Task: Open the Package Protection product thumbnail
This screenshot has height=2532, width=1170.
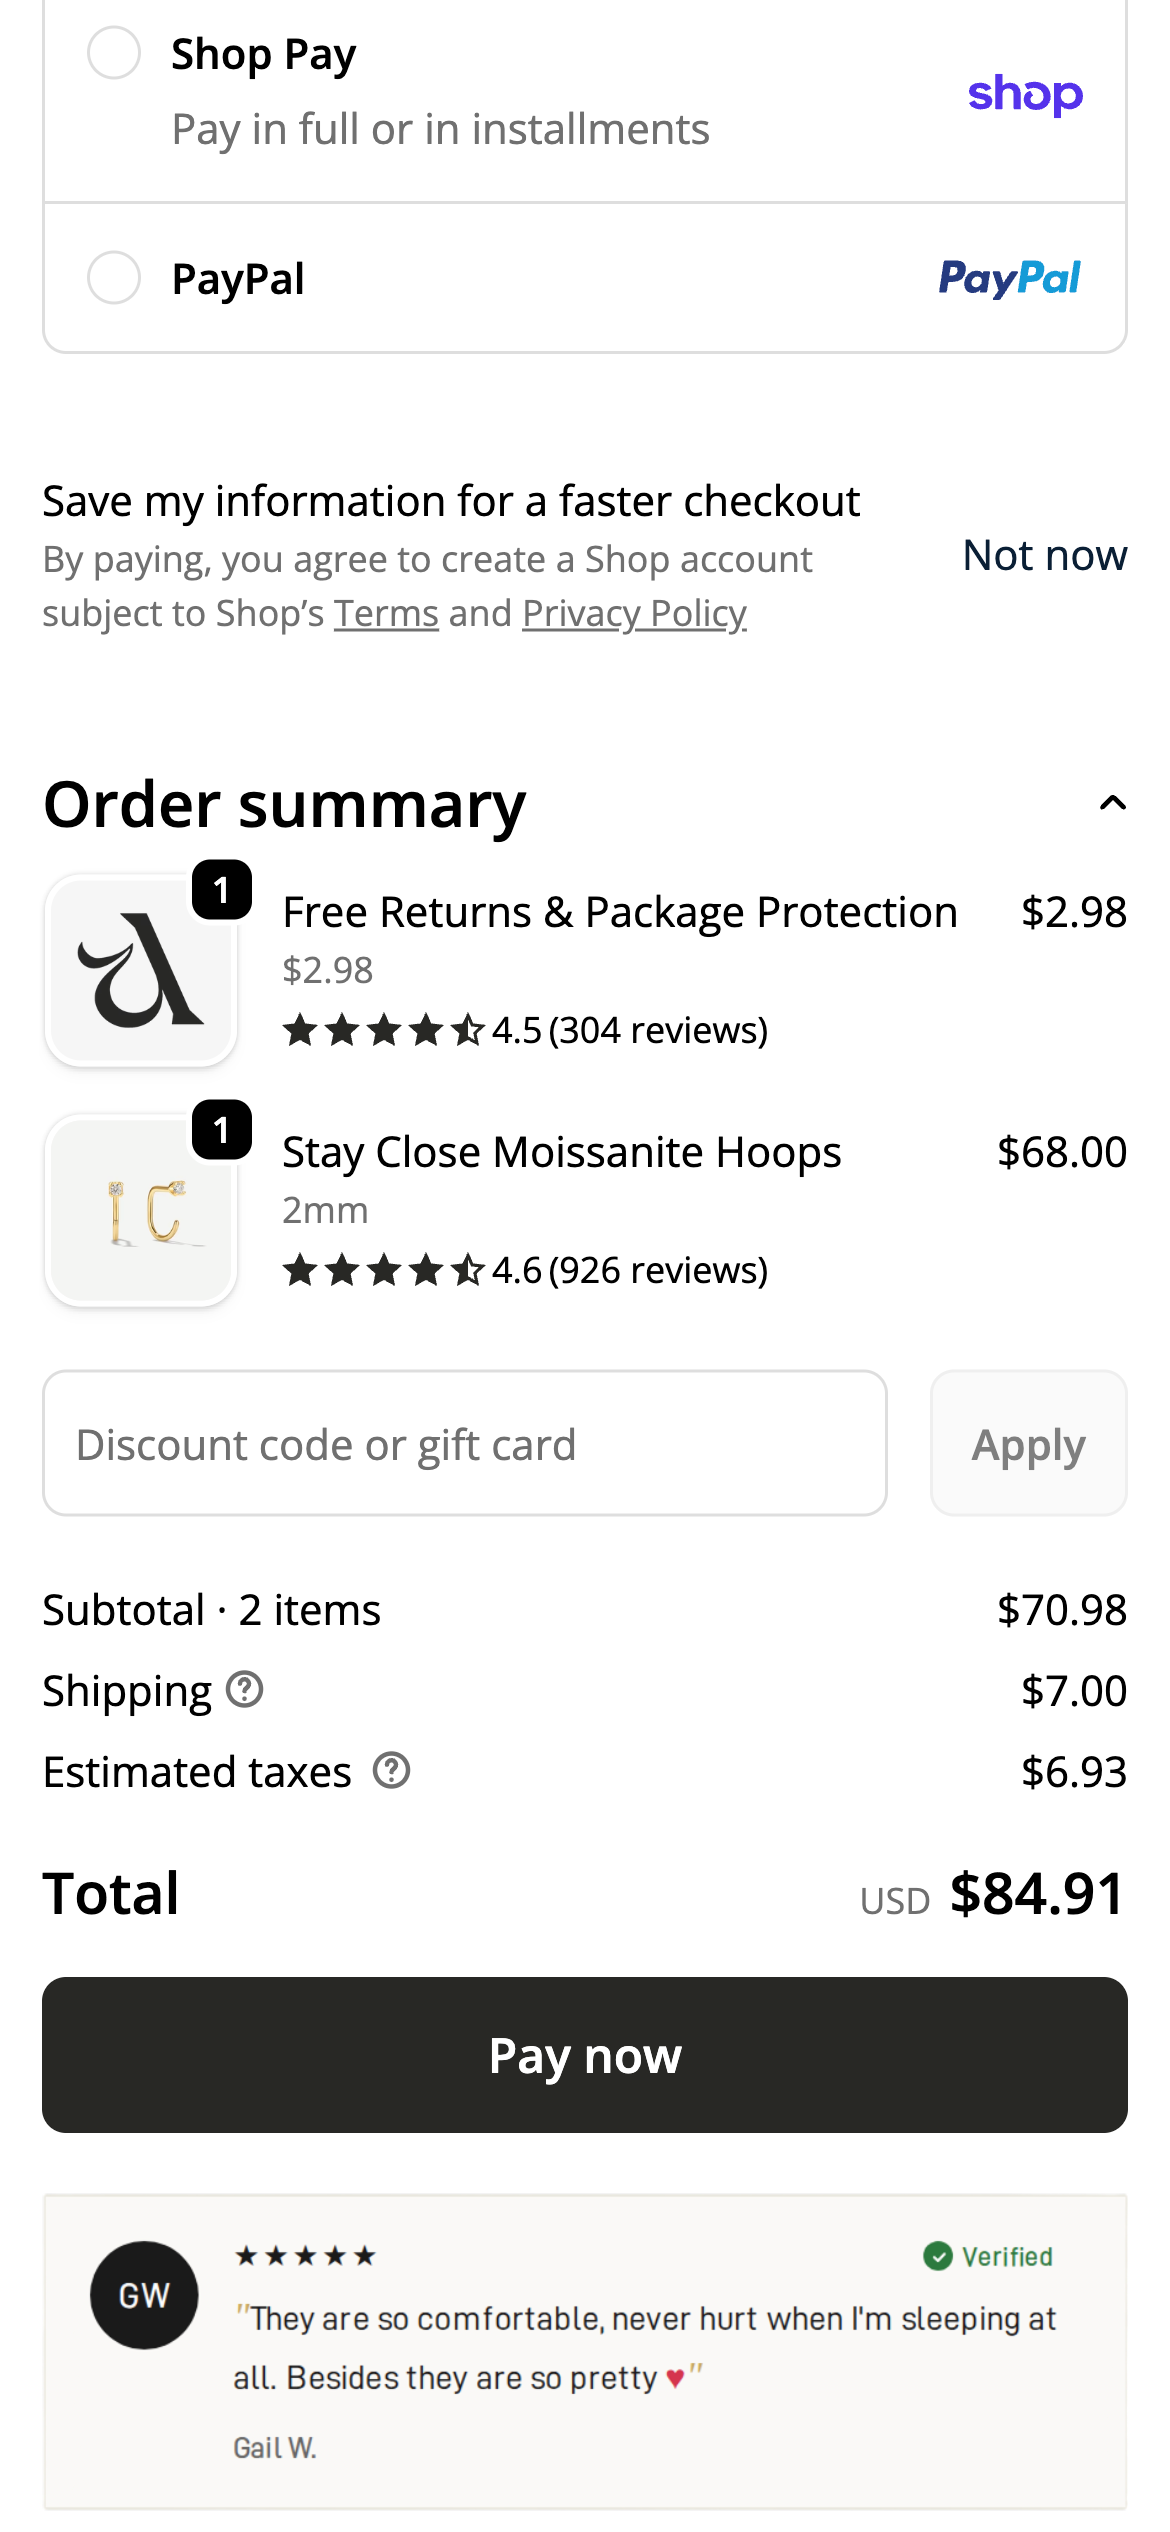Action: coord(140,970)
